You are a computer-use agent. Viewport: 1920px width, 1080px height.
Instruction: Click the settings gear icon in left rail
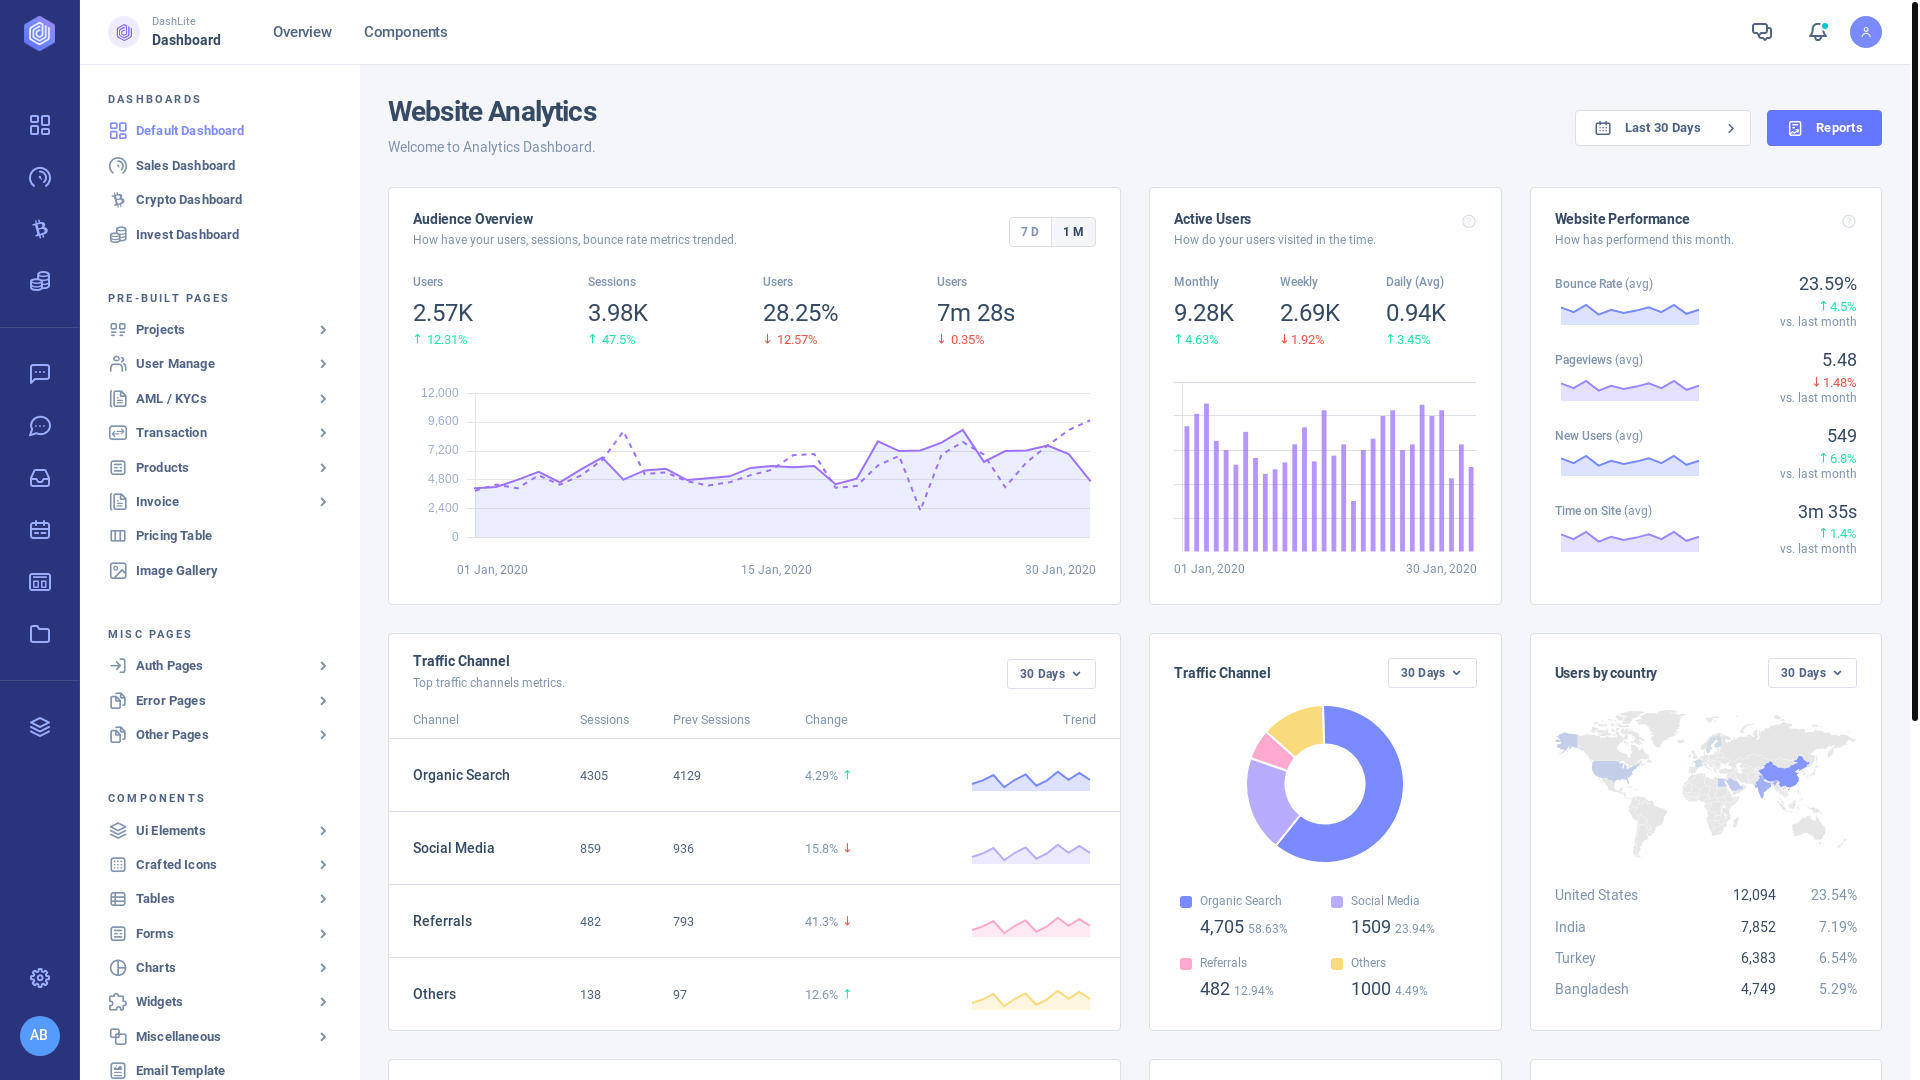click(x=40, y=978)
